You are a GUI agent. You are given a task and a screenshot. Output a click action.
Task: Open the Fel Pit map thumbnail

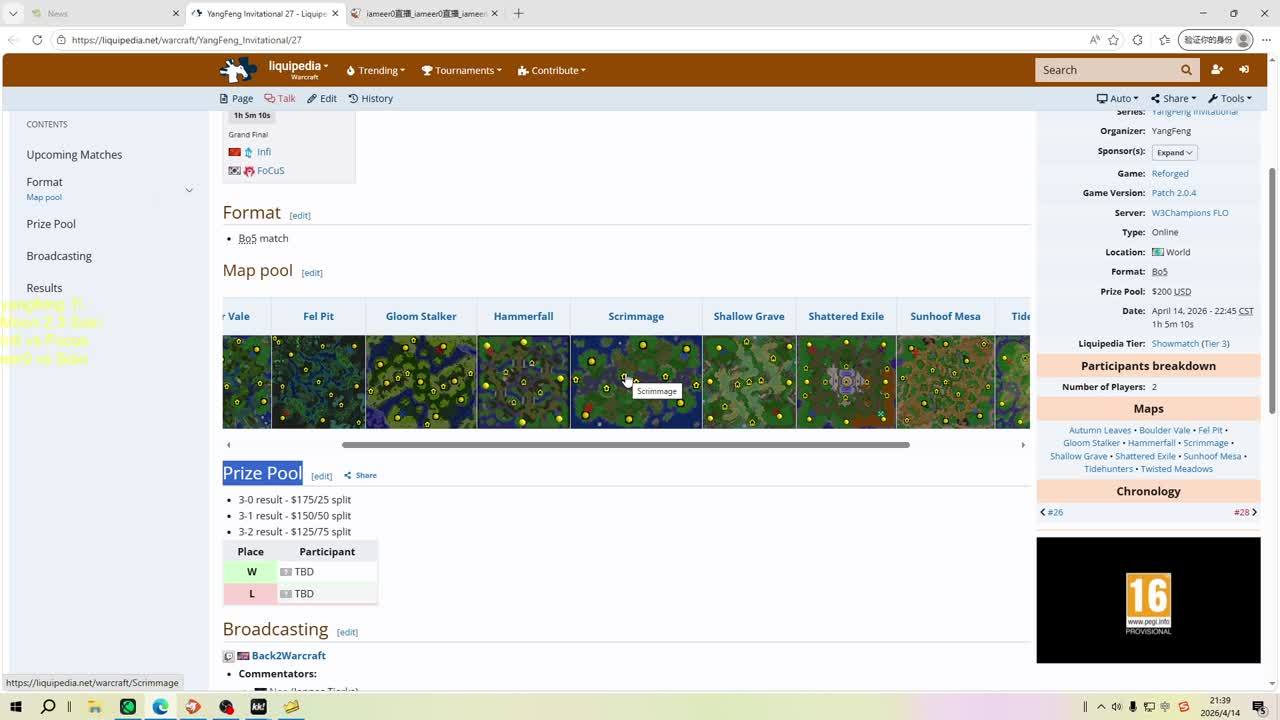coord(318,382)
